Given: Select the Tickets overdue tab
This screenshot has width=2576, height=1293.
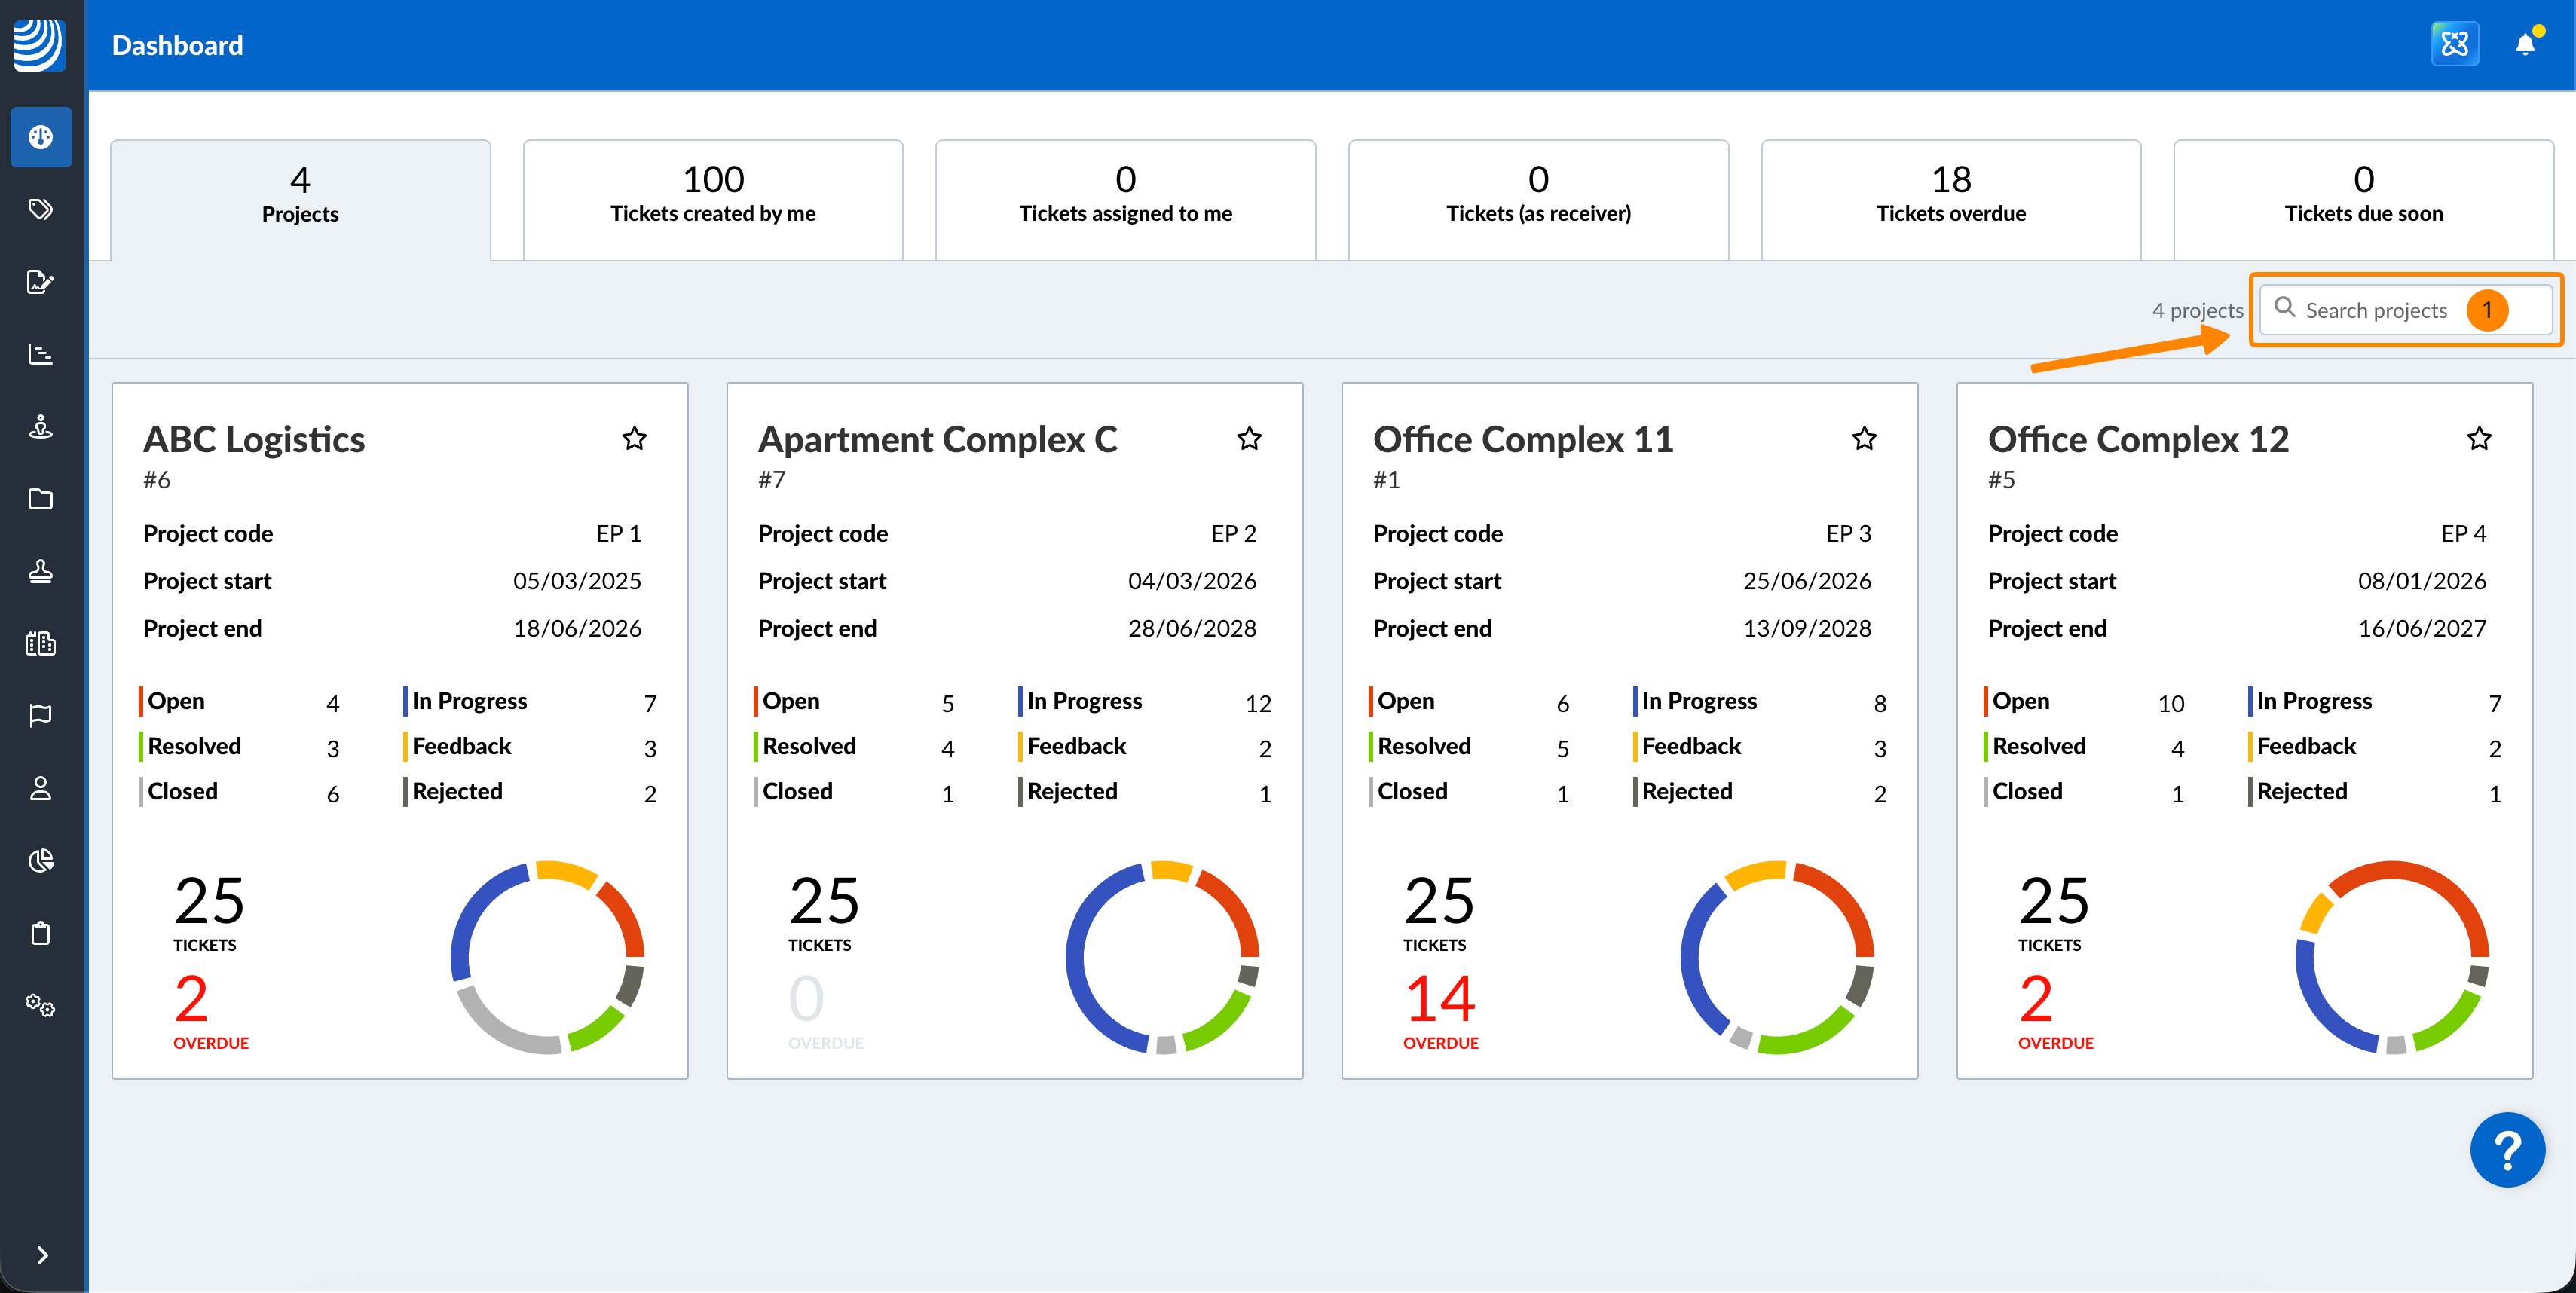Looking at the screenshot, I should tap(1950, 197).
